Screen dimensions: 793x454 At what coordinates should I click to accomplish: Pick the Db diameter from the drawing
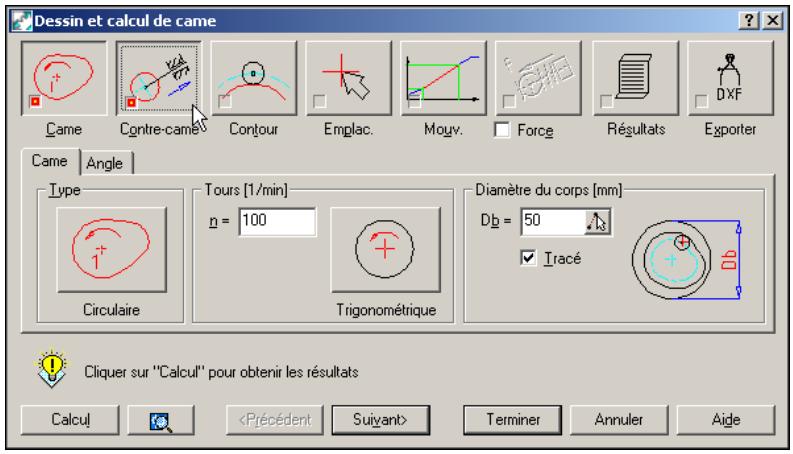(597, 221)
